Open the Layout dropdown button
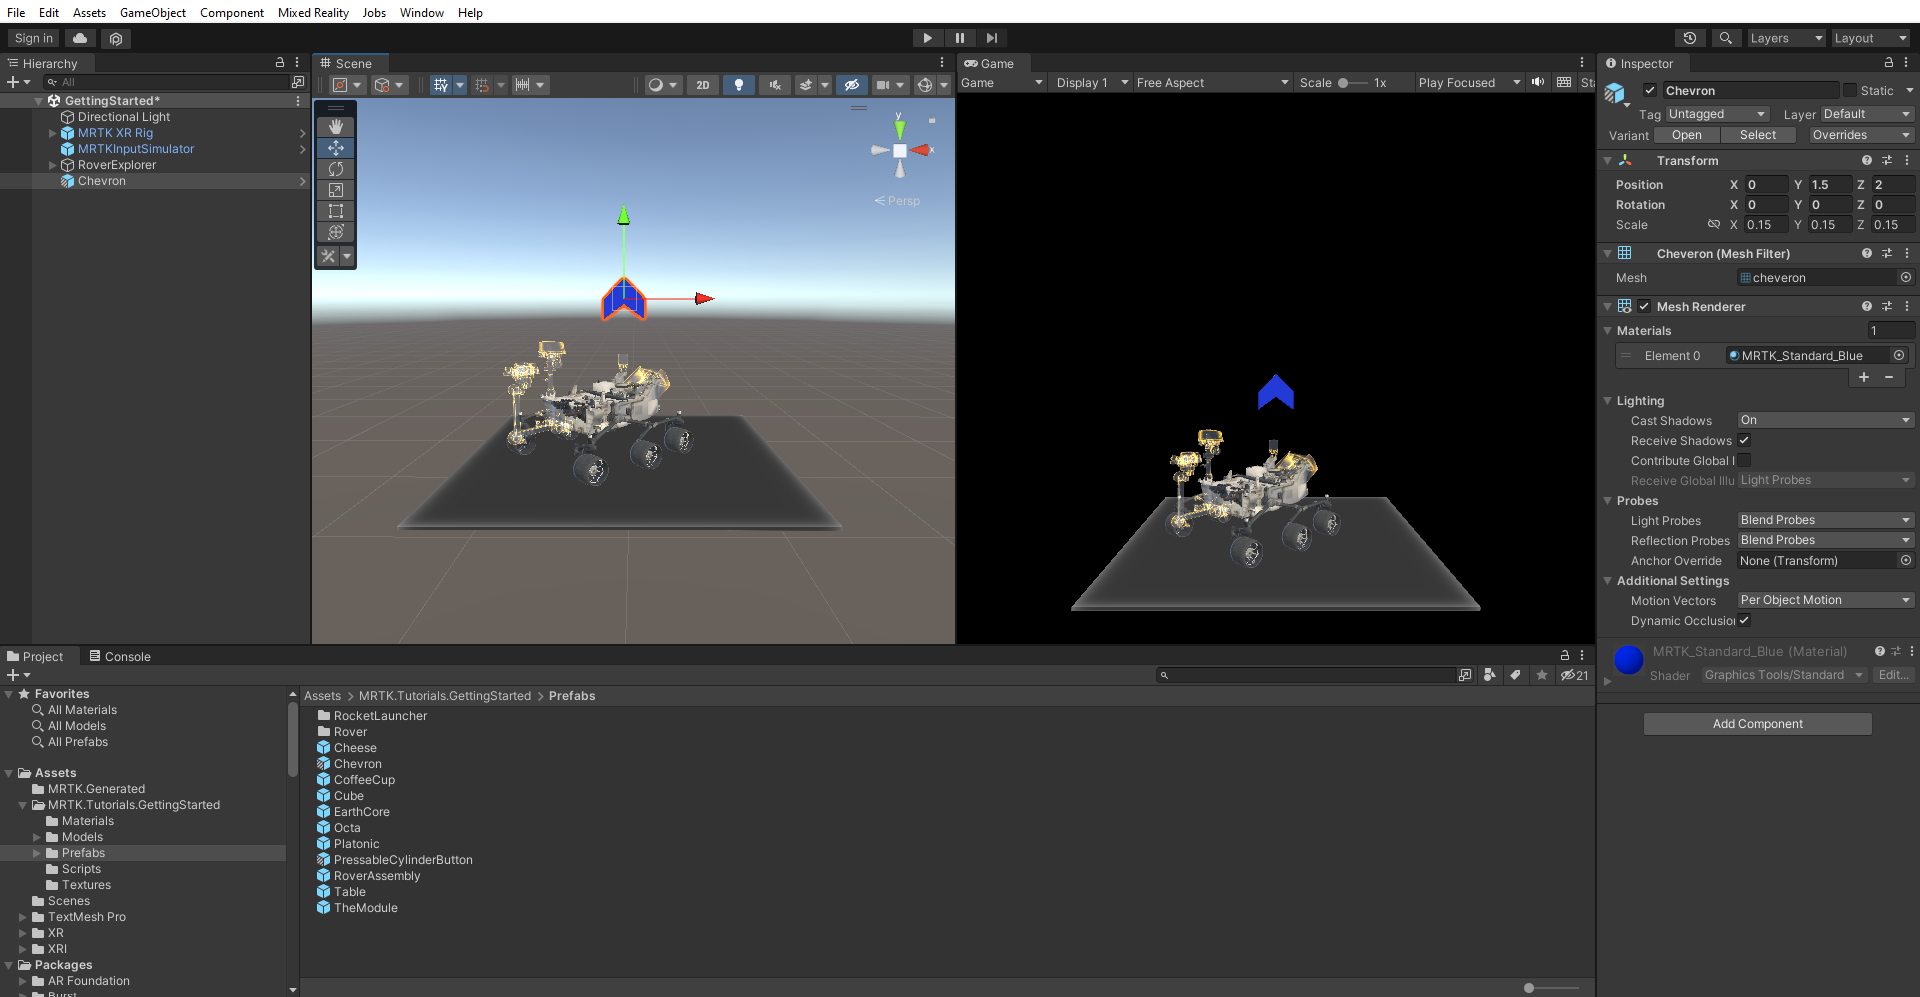The width and height of the screenshot is (1920, 997). pos(1870,38)
